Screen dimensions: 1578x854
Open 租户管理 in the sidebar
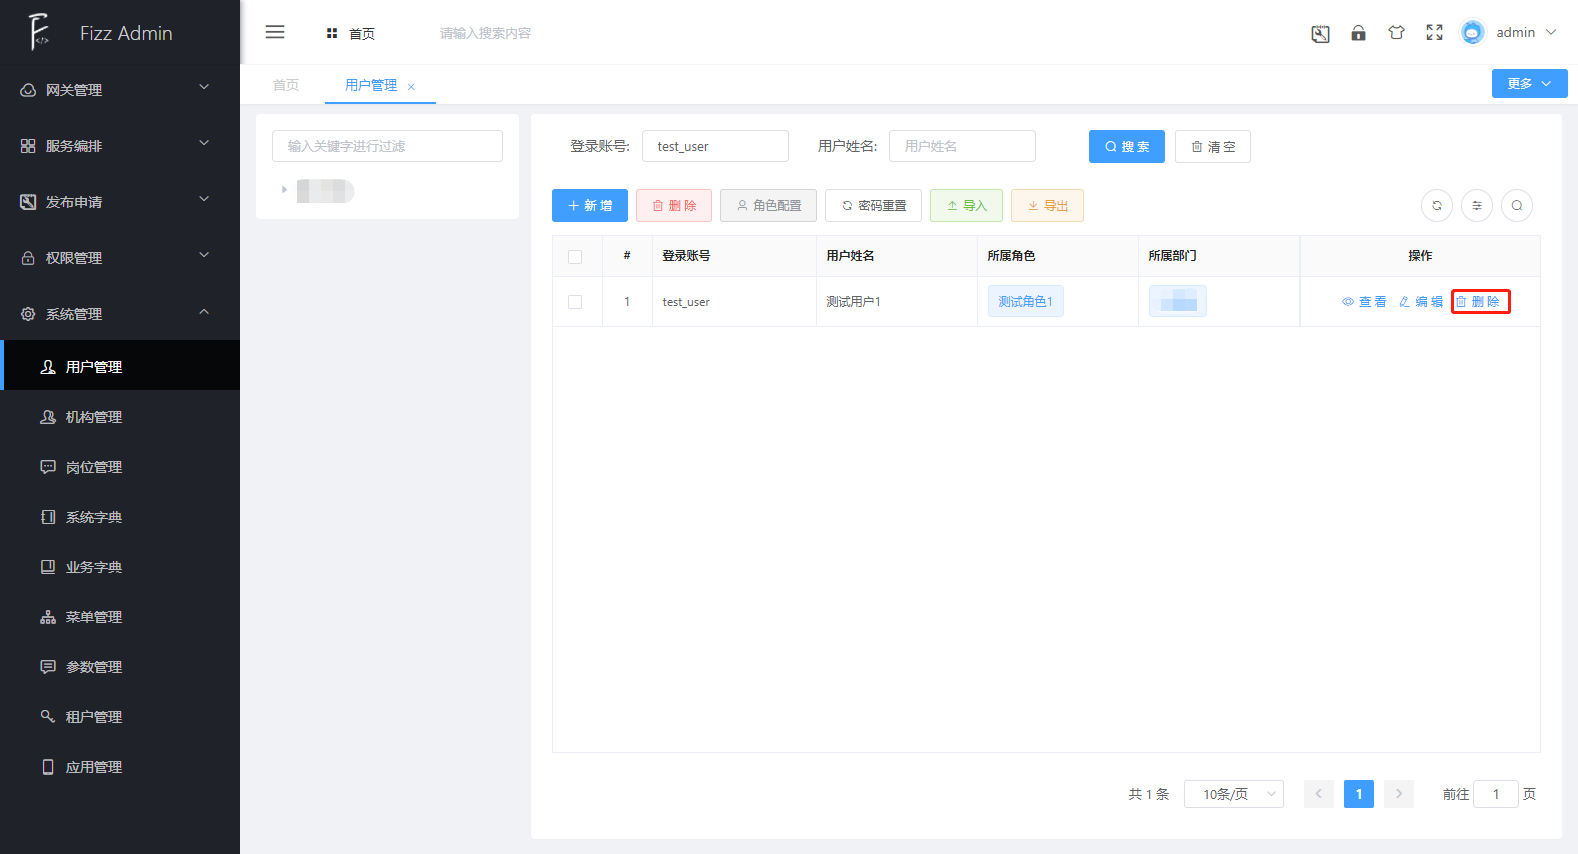pos(120,717)
